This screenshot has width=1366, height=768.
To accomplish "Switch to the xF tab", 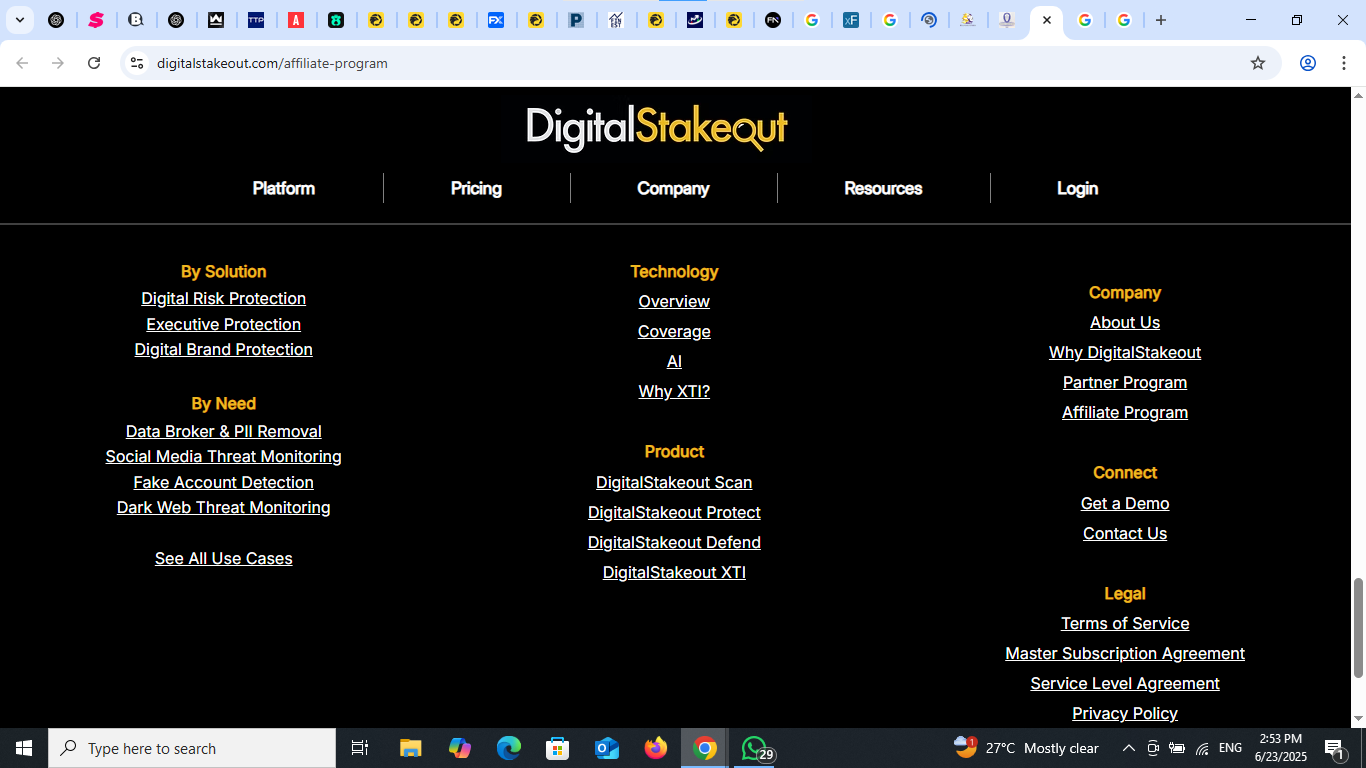I will coord(850,20).
